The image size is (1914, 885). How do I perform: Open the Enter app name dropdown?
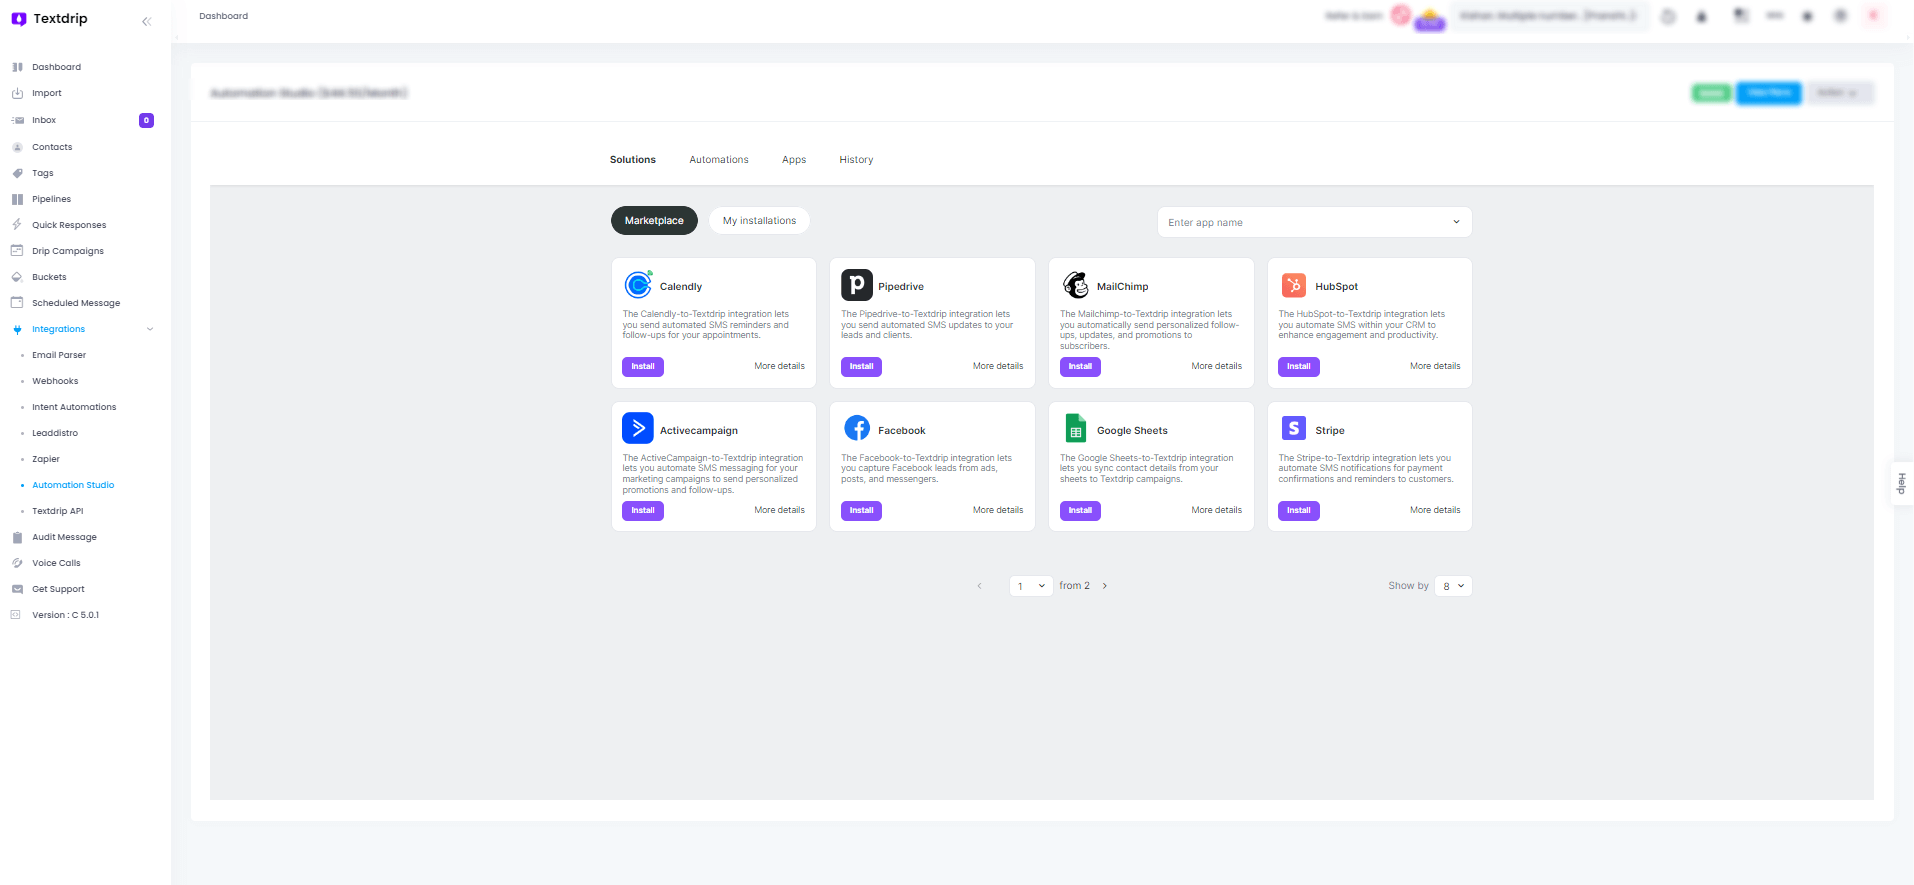(x=1314, y=222)
